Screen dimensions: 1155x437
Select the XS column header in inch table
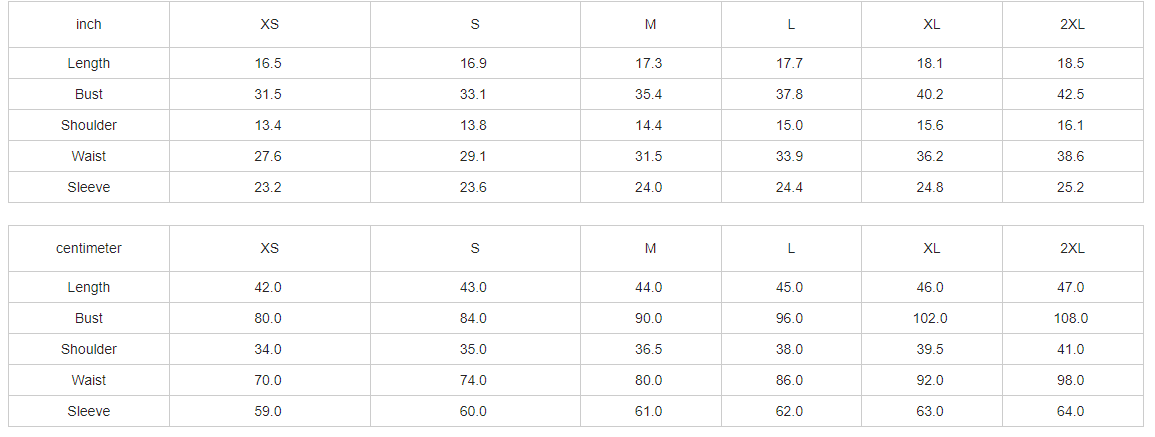point(270,24)
